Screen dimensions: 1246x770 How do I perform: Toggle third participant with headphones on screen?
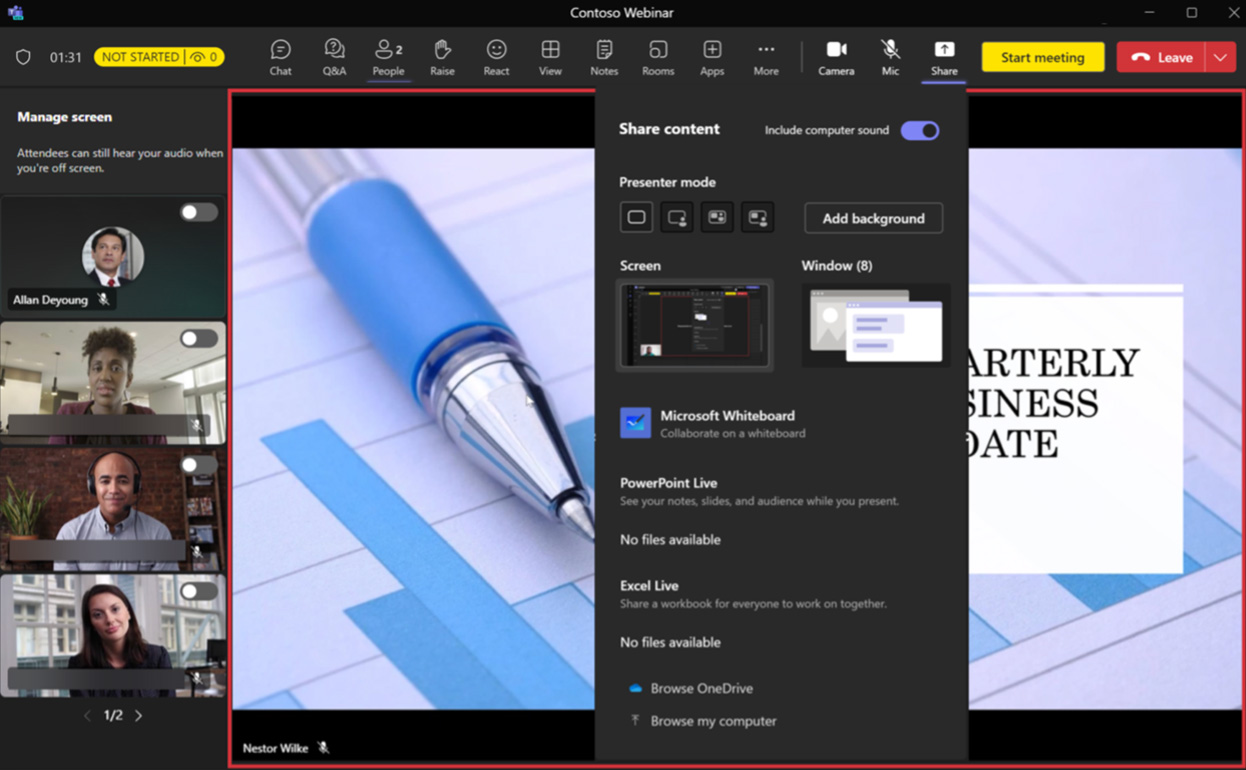click(199, 465)
